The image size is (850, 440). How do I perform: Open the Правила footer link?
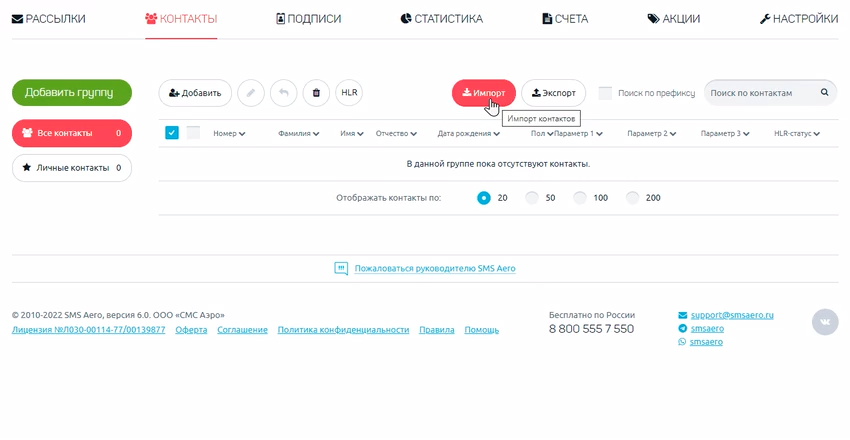[436, 329]
